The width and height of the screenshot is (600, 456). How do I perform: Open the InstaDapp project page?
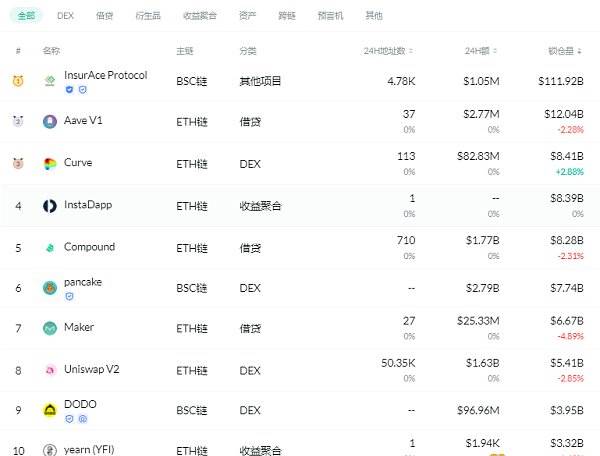tap(88, 205)
